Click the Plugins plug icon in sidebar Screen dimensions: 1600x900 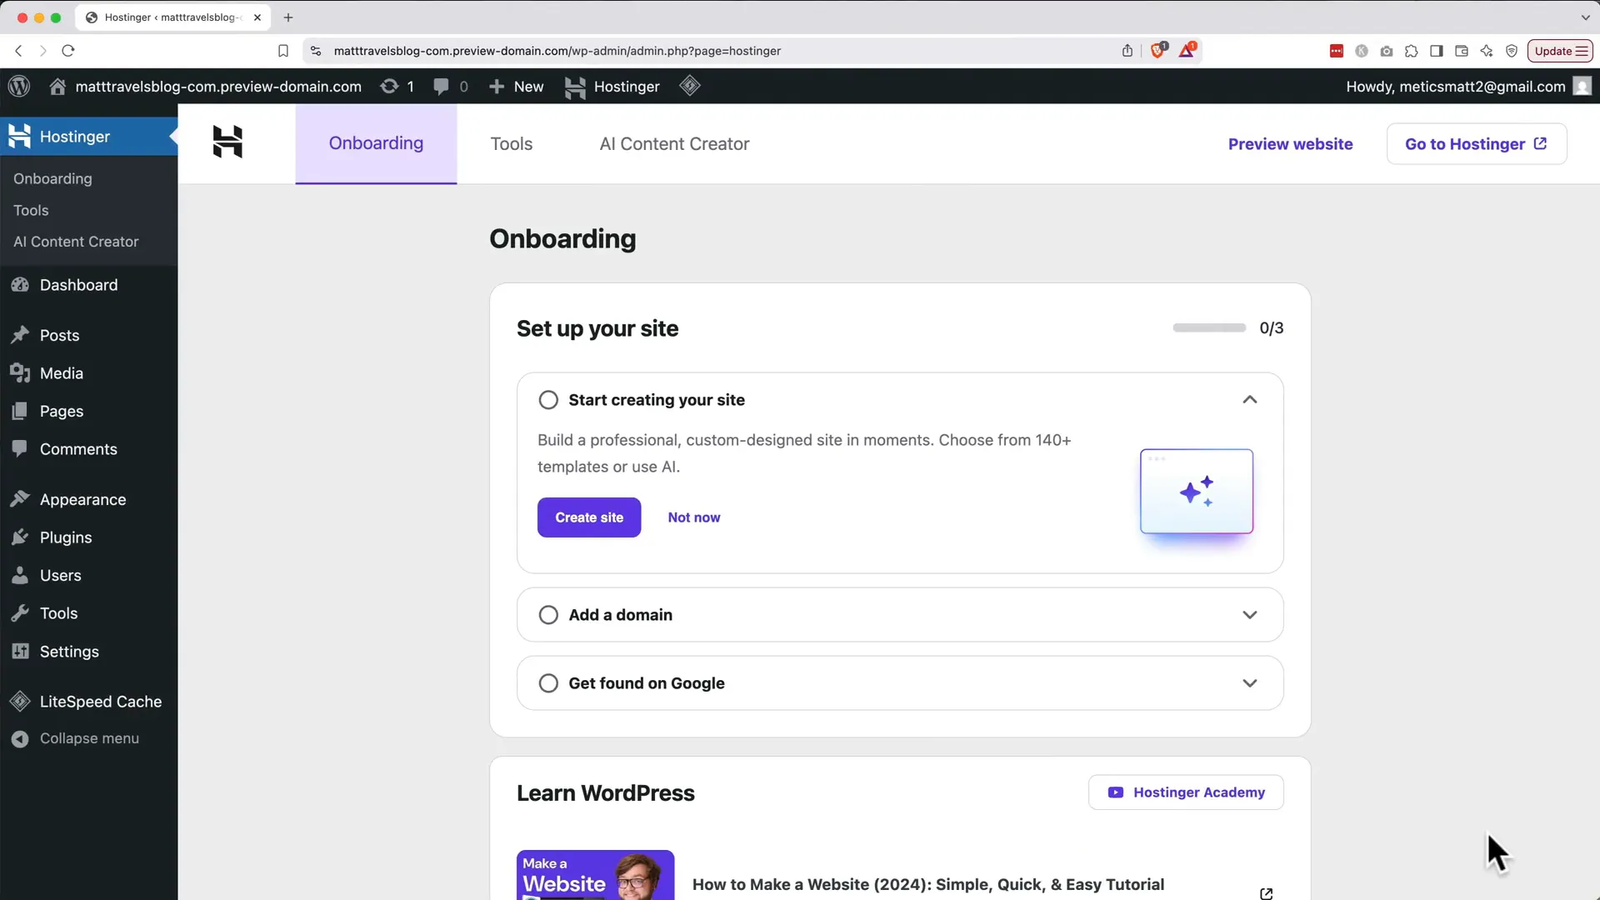pyautogui.click(x=20, y=537)
